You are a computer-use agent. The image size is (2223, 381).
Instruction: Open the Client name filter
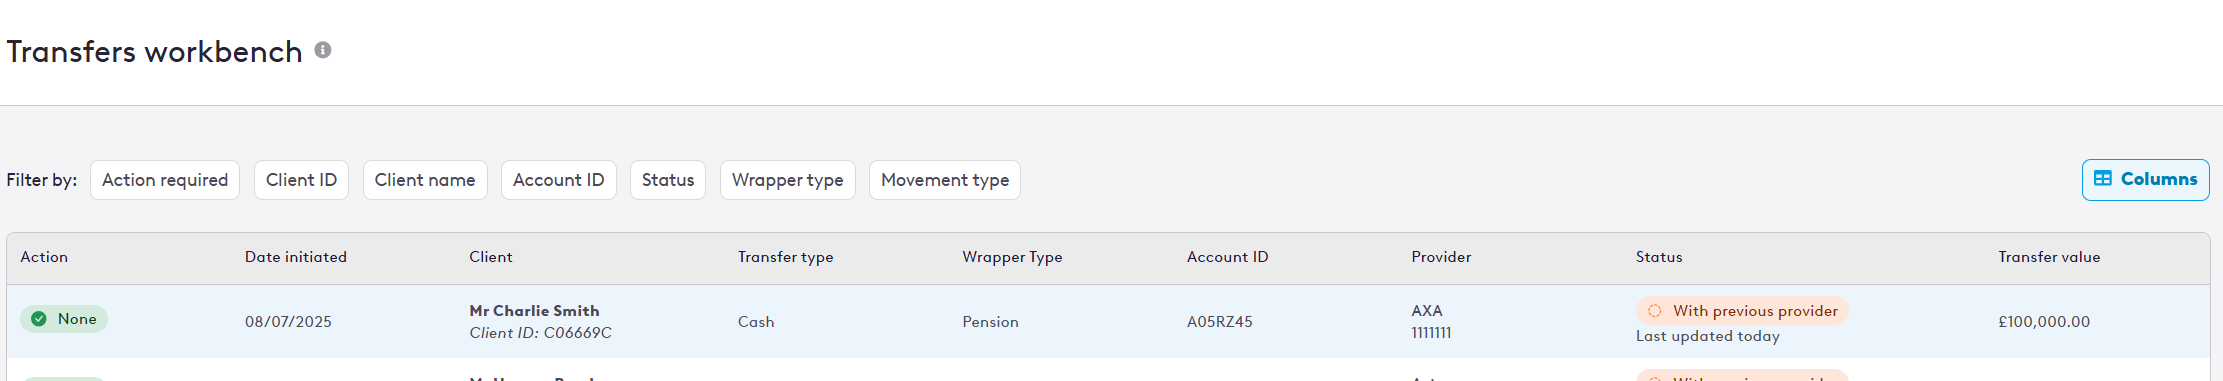[x=425, y=180]
